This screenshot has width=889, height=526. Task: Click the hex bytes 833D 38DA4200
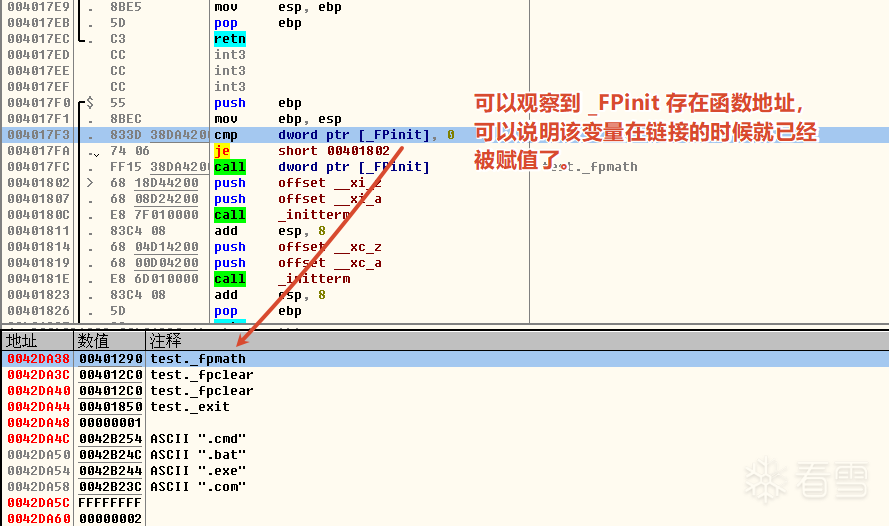point(160,135)
